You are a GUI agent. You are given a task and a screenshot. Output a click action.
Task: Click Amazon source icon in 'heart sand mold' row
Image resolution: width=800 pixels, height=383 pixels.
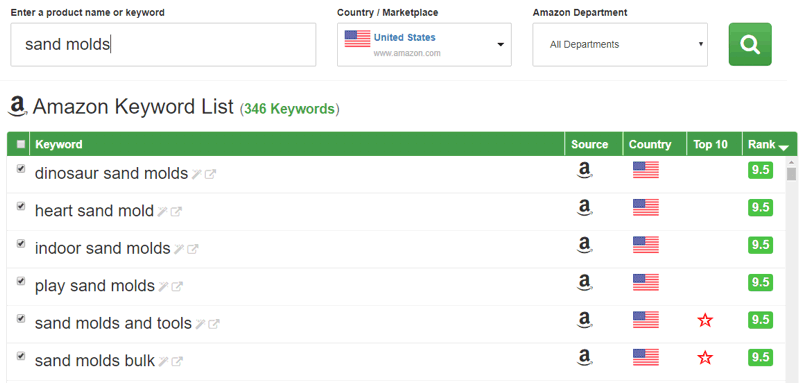coord(584,208)
